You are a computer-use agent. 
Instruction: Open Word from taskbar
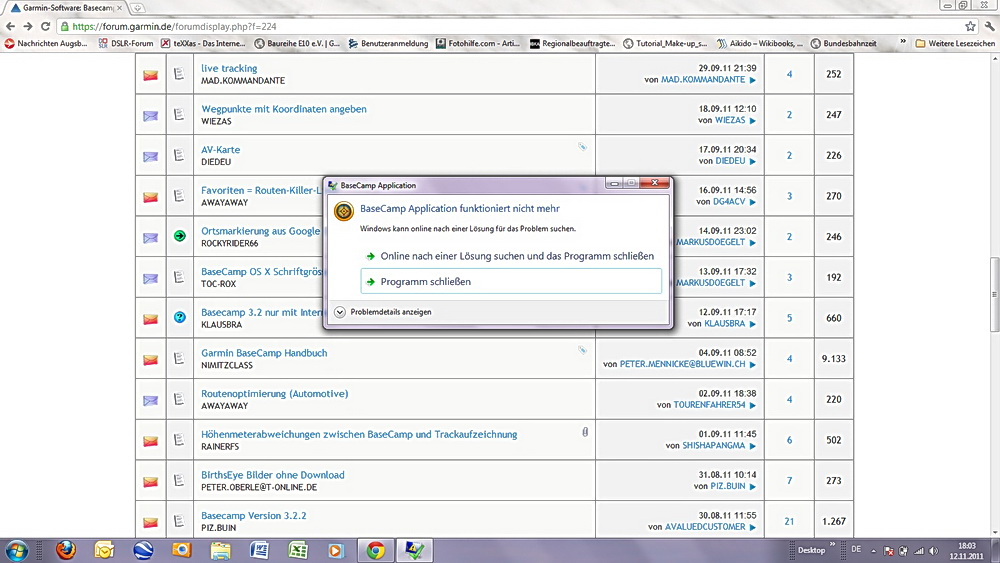click(259, 550)
